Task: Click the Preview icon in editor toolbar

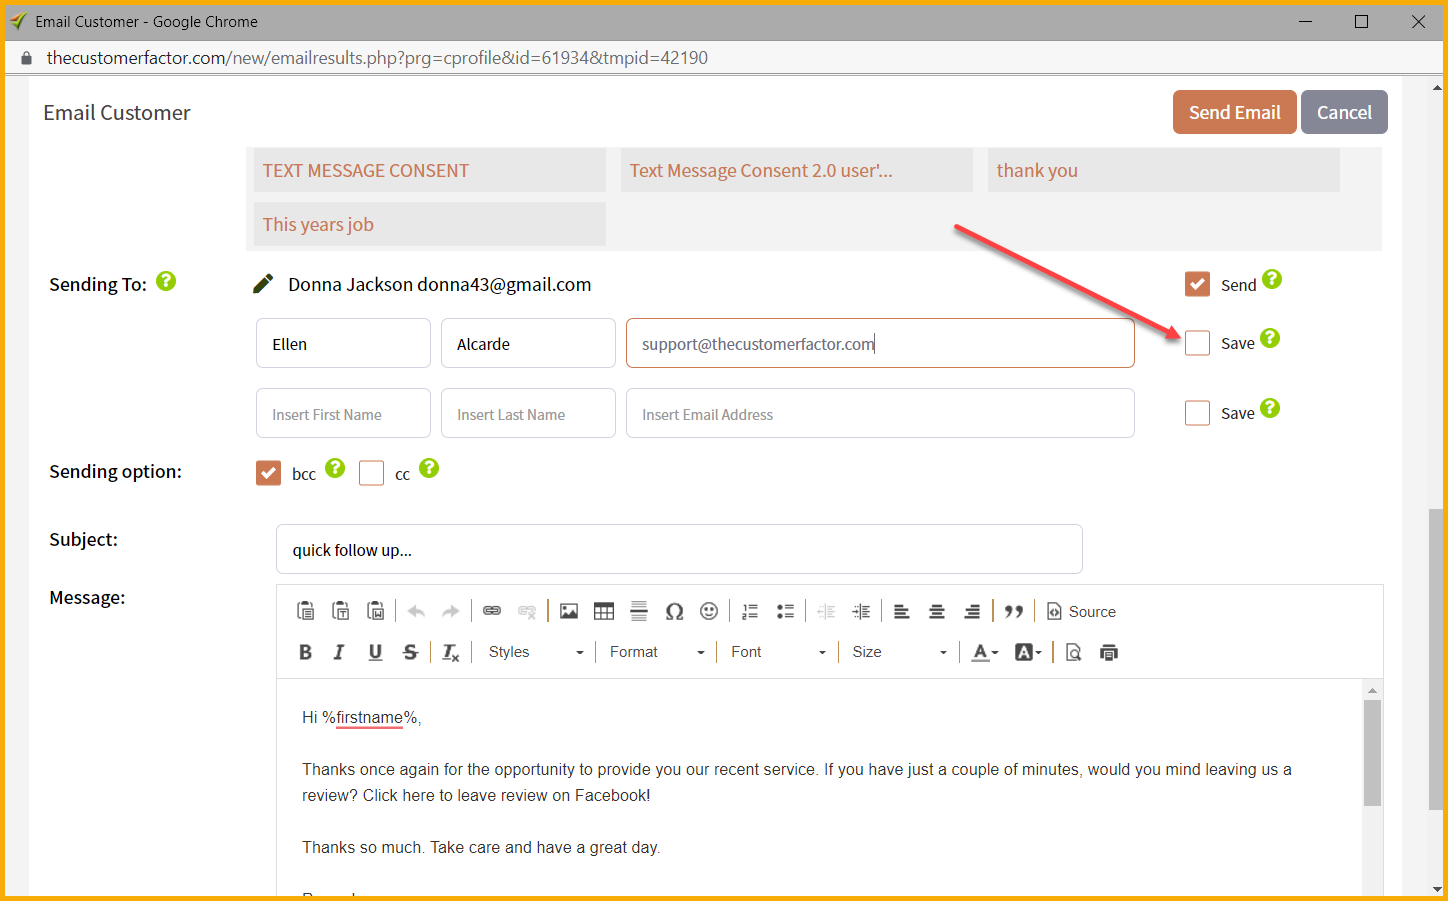Action: click(x=1073, y=652)
